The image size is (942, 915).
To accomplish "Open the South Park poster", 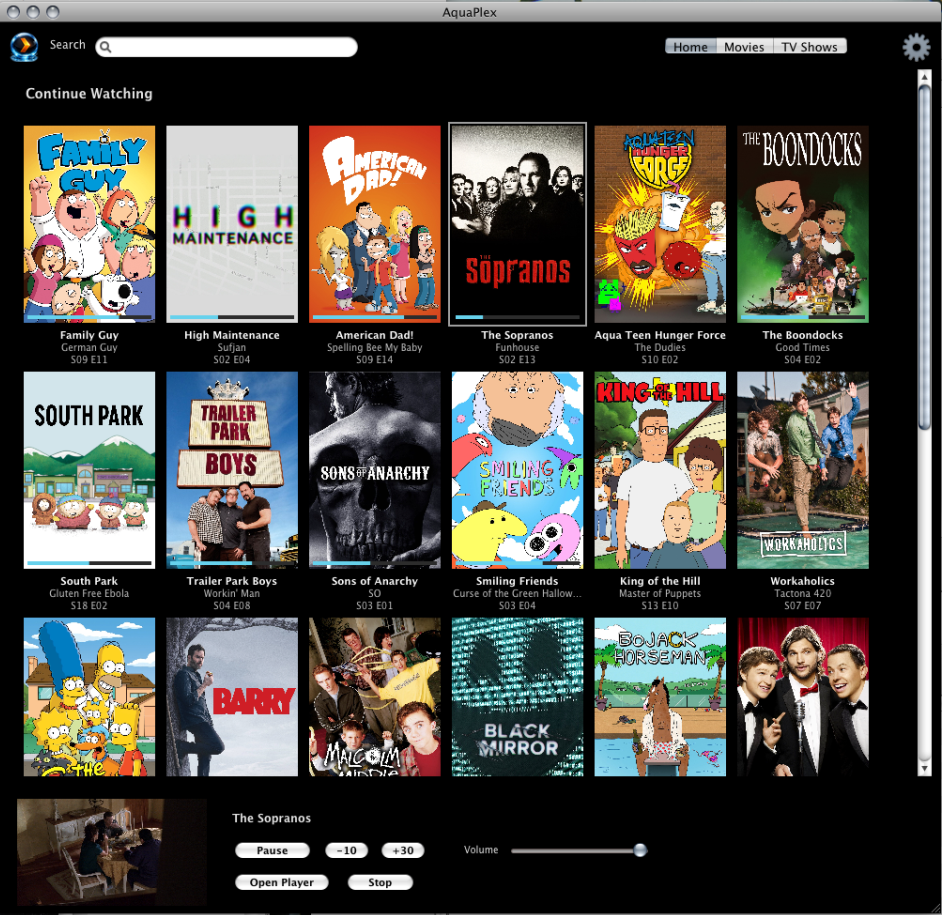I will 90,470.
